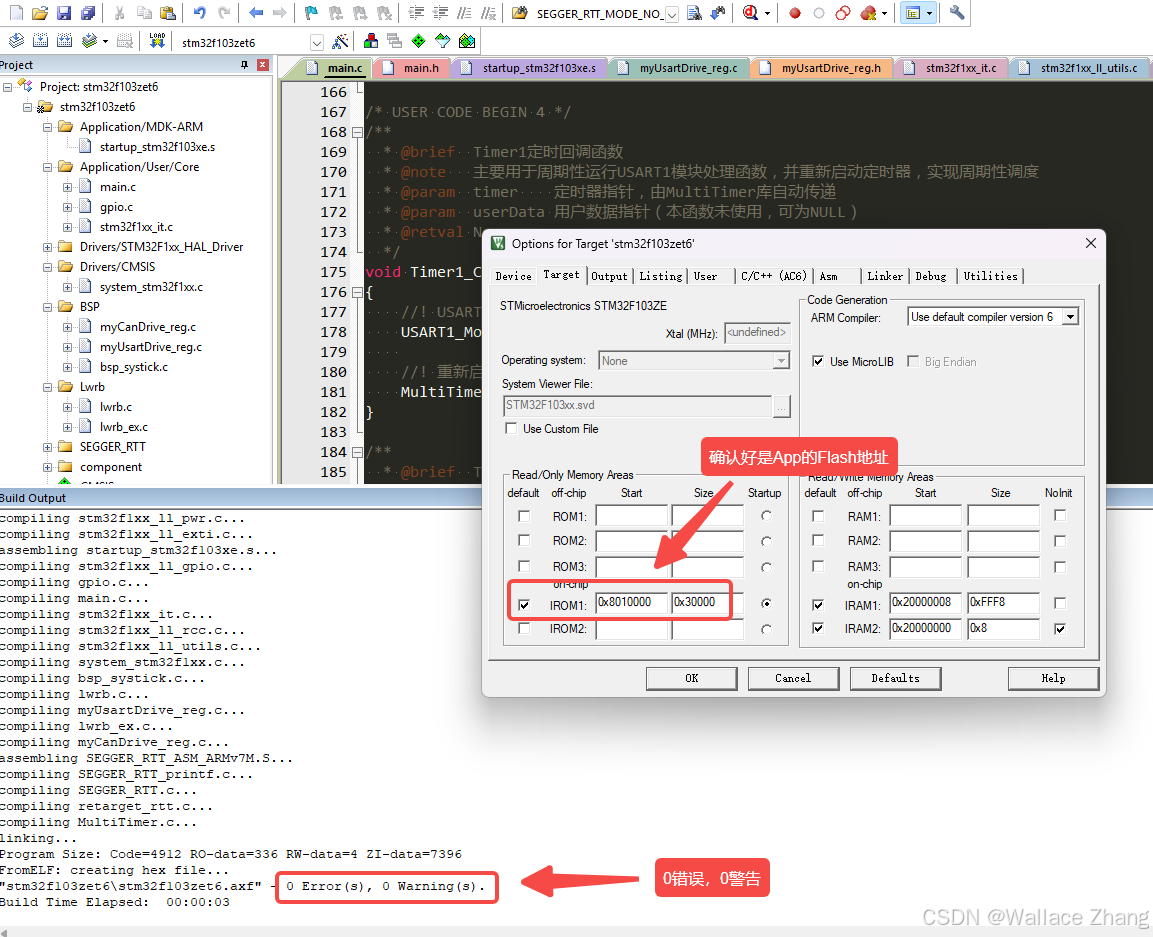Create a new file with toolbar icon
The image size is (1153, 937).
[x=16, y=13]
